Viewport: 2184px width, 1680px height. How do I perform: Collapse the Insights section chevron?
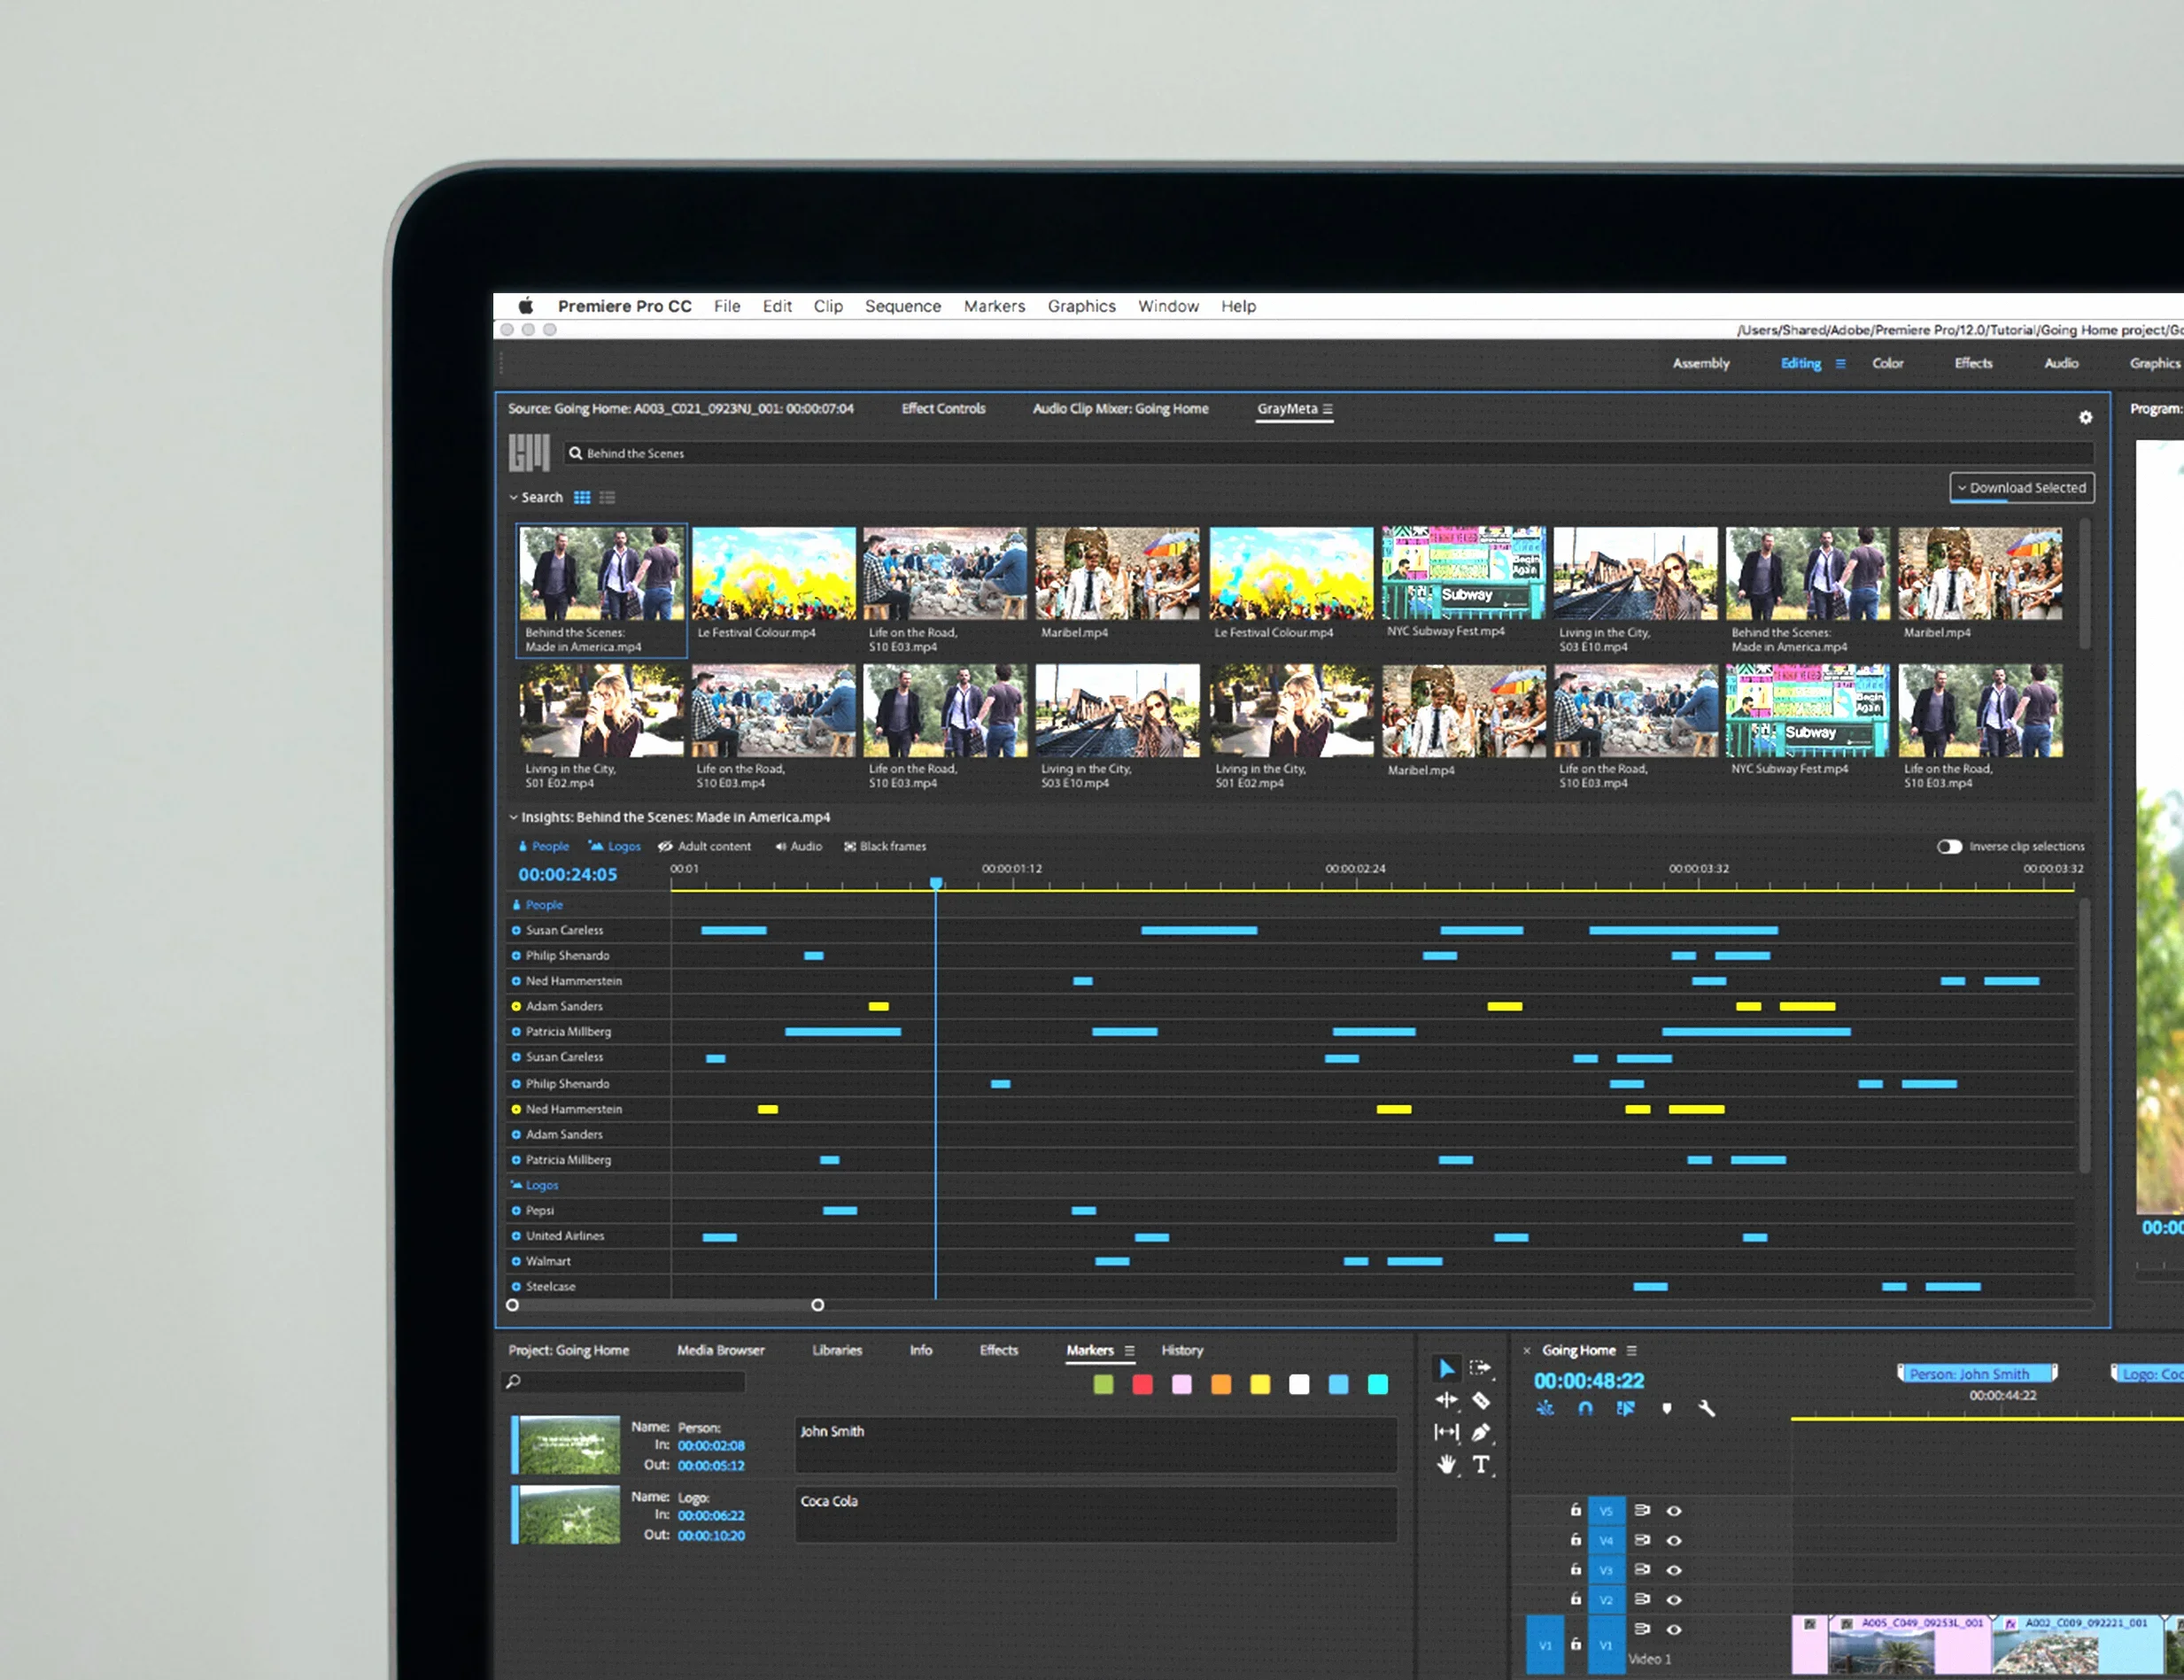pos(513,818)
